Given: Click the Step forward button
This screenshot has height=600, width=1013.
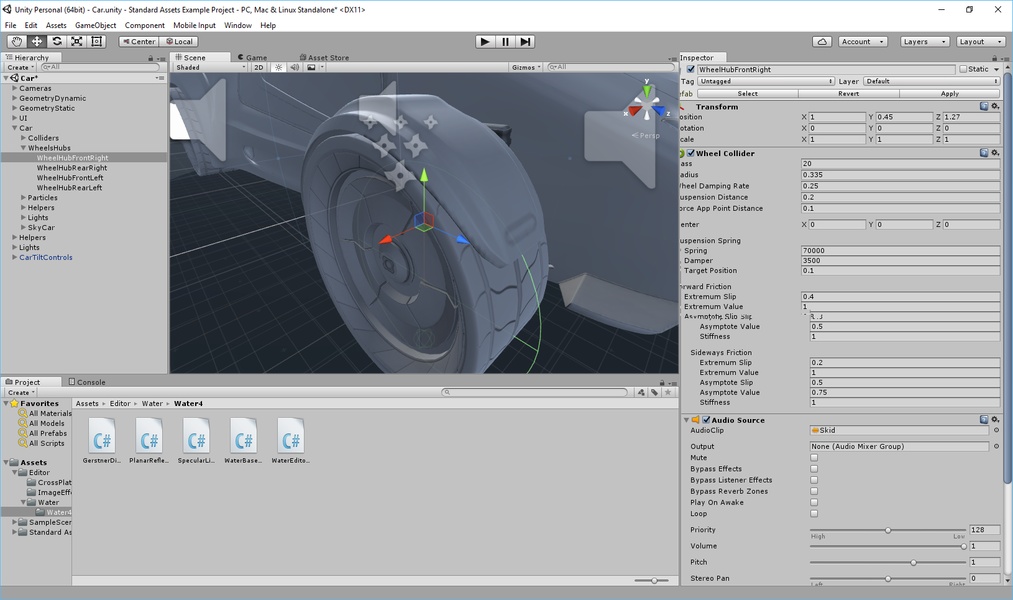Looking at the screenshot, I should pyautogui.click(x=525, y=41).
